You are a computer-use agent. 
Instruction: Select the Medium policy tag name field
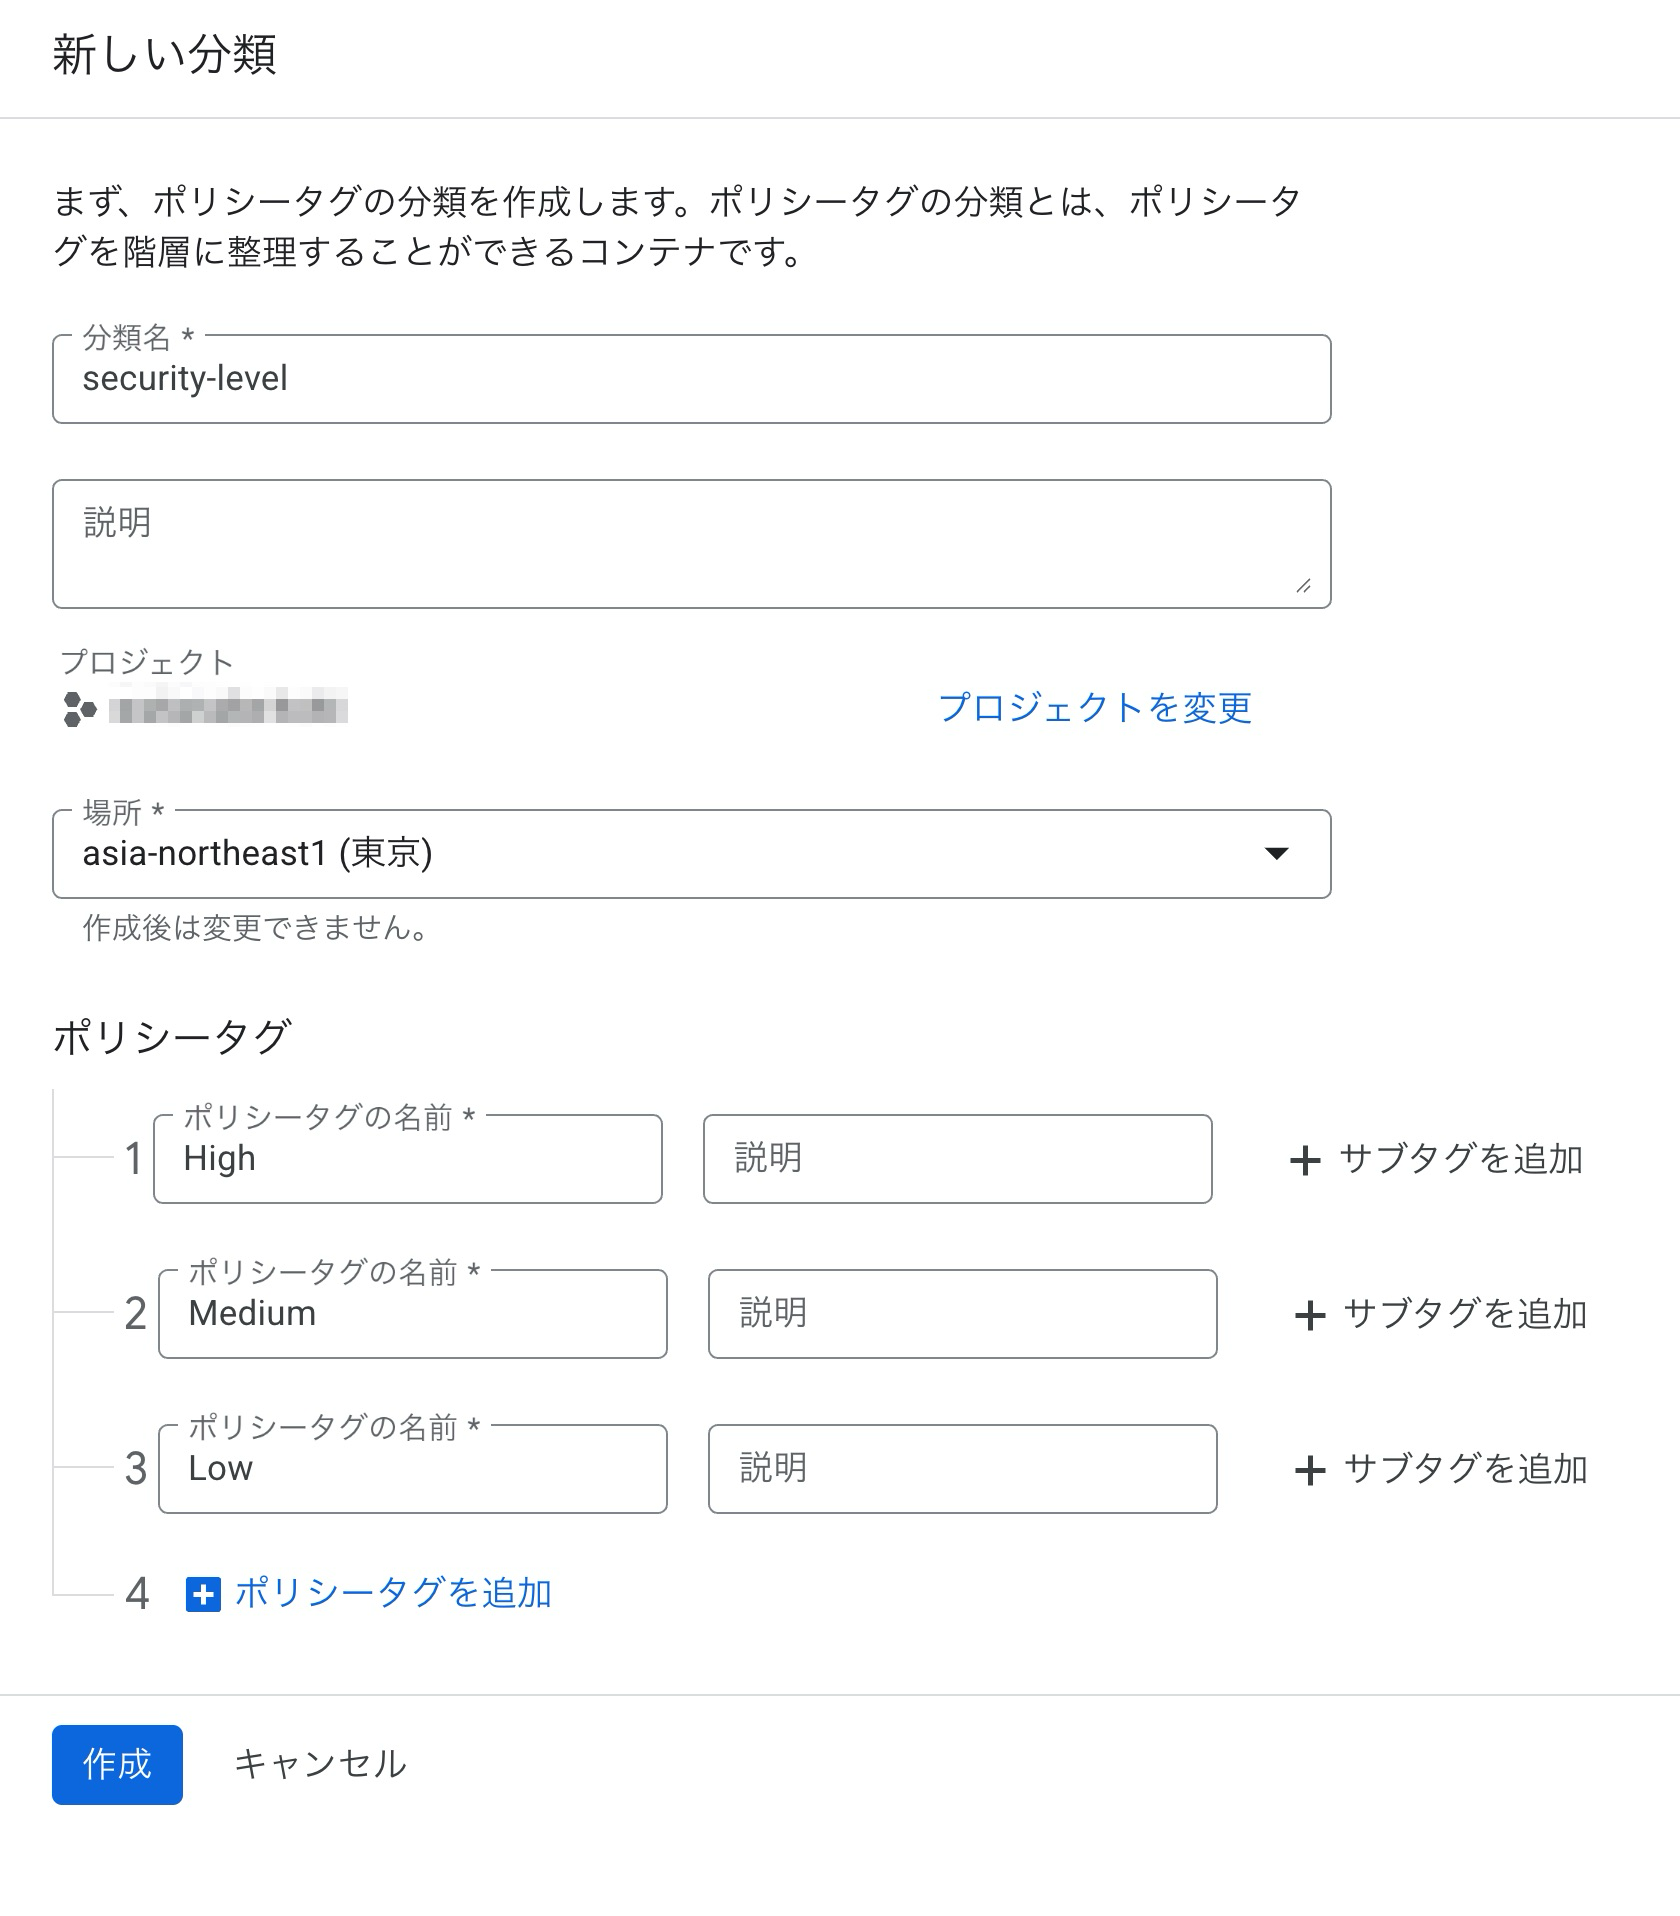pyautogui.click(x=413, y=1314)
